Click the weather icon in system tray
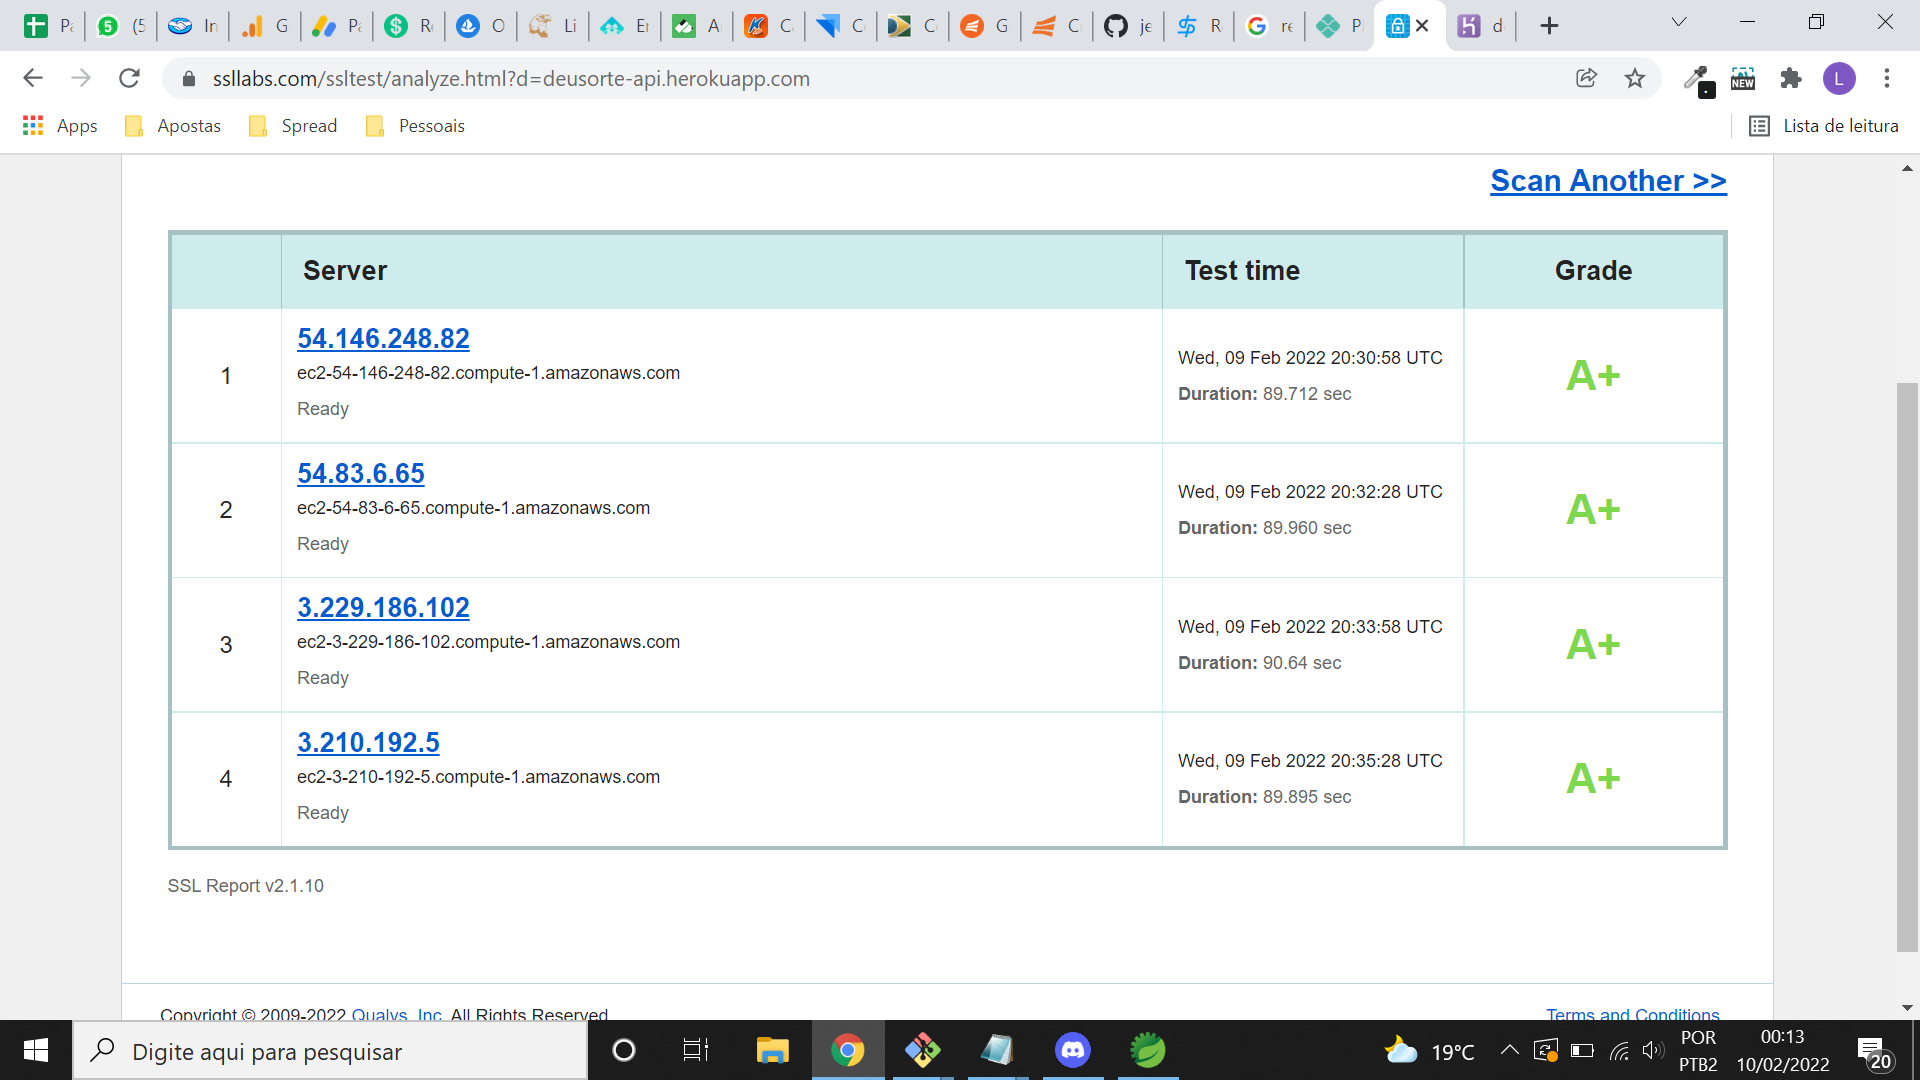1920x1080 pixels. [x=1402, y=1050]
